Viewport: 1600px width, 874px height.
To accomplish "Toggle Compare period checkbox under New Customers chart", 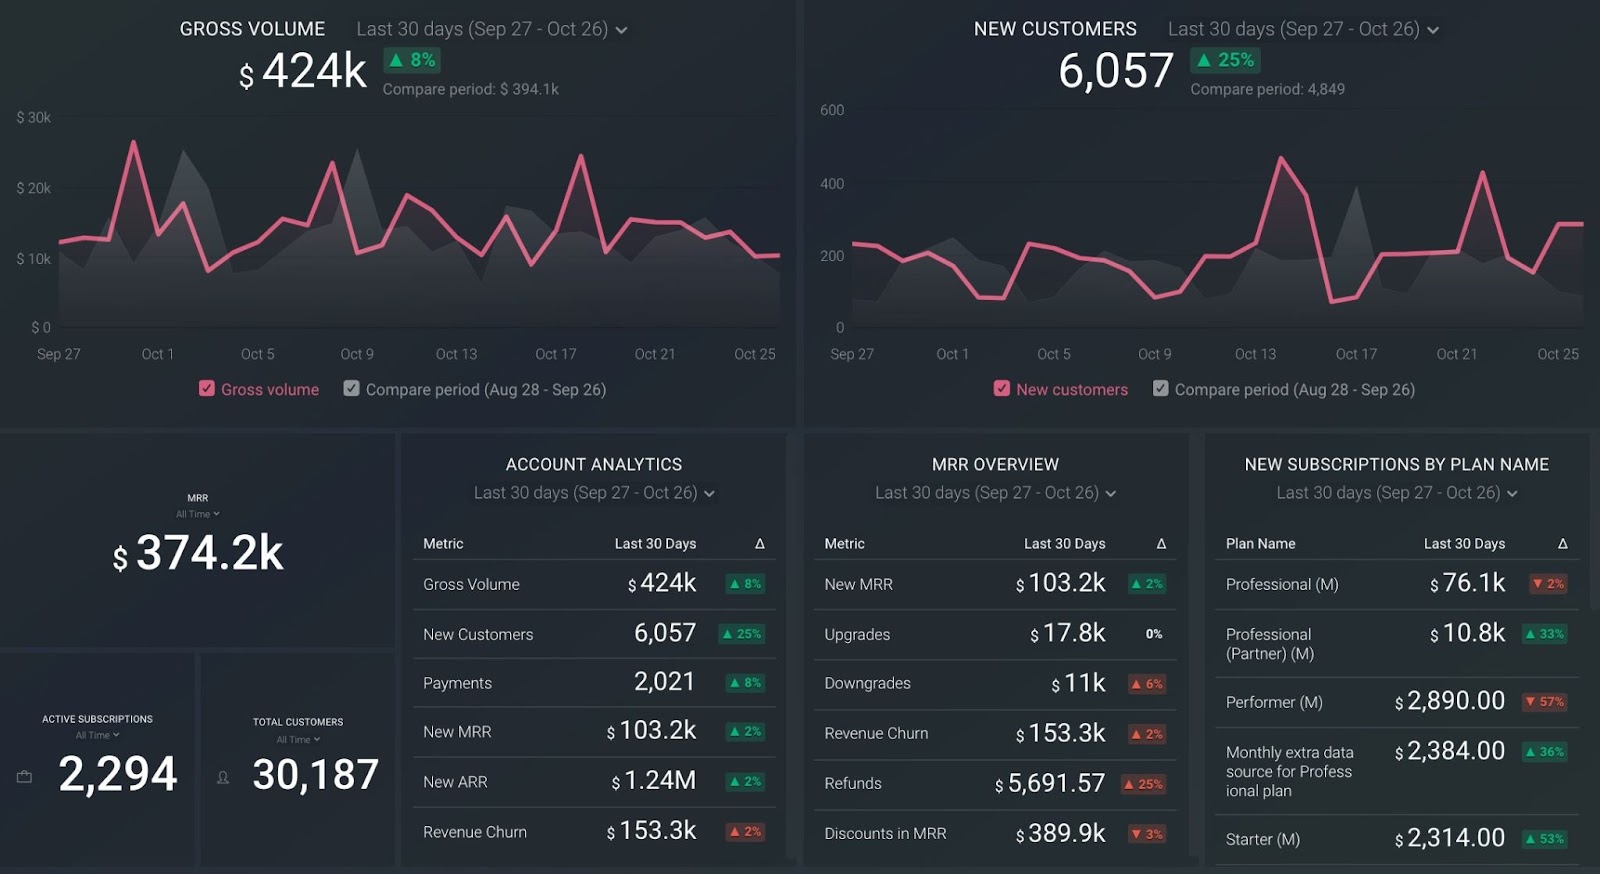I will [1160, 389].
